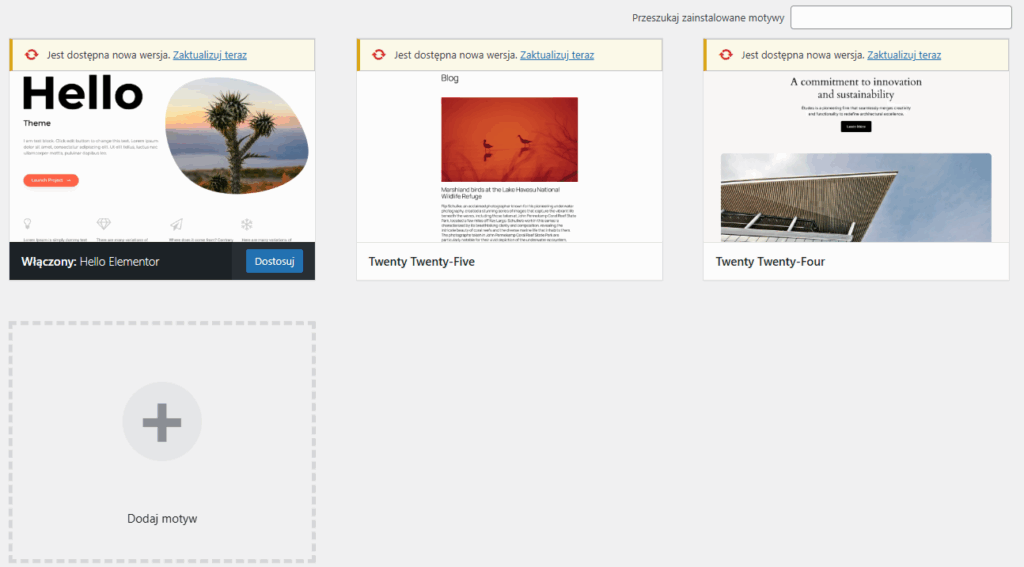1024x567 pixels.
Task: Select the Twenty Twenty-Five theme name
Action: pos(421,262)
